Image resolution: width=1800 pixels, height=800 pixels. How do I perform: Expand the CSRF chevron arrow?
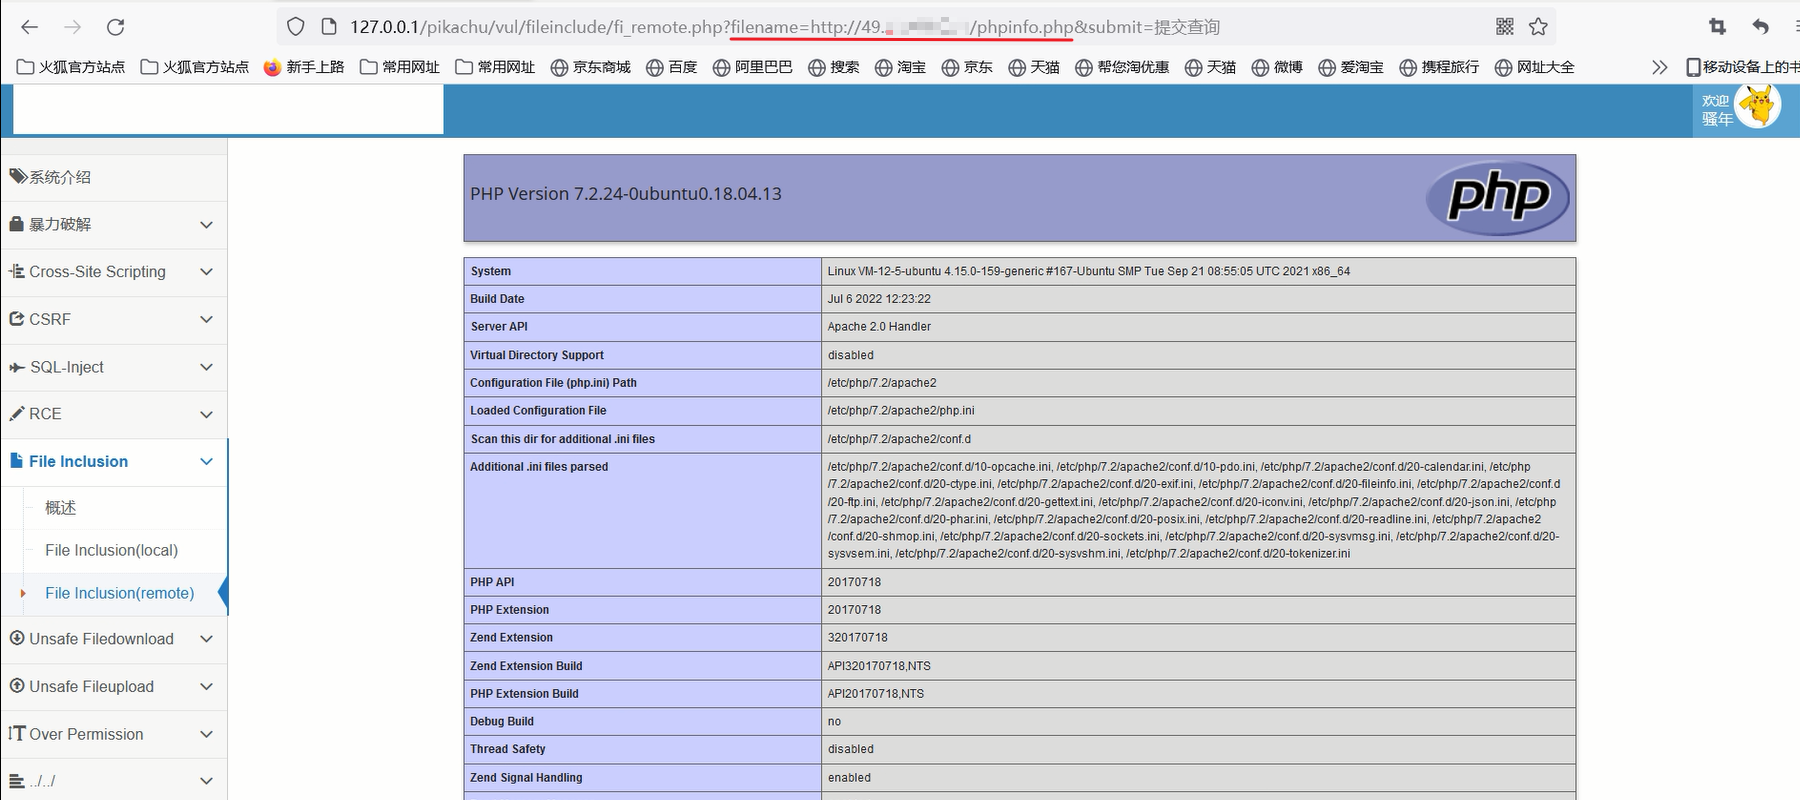[x=206, y=320]
